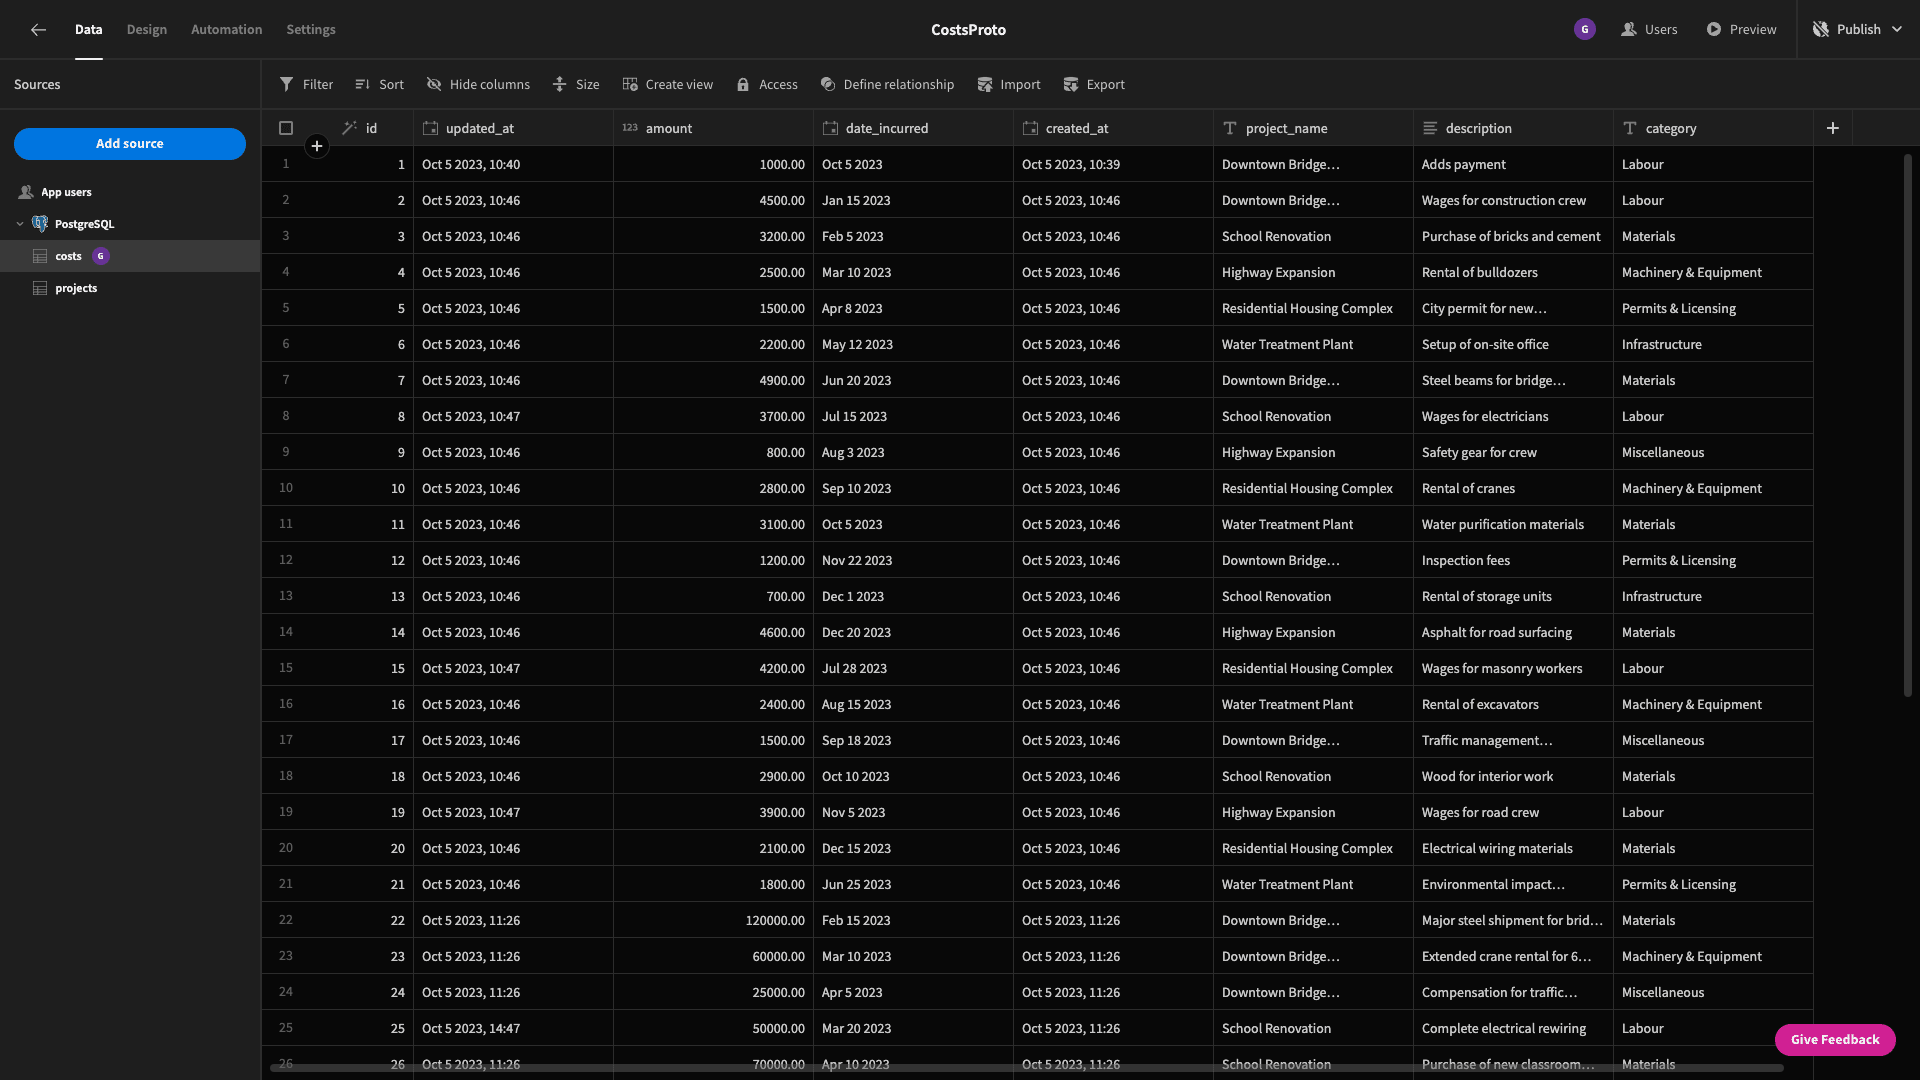Toggle the checkbox in header row
The image size is (1920, 1080).
pyautogui.click(x=286, y=128)
